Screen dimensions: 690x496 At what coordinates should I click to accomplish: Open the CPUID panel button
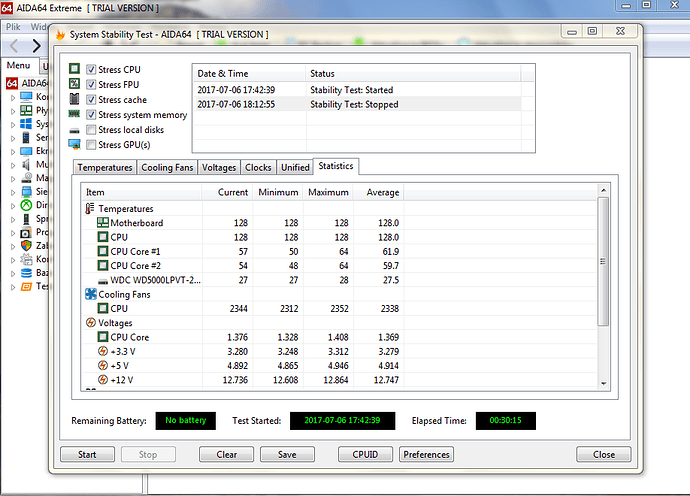coord(365,454)
